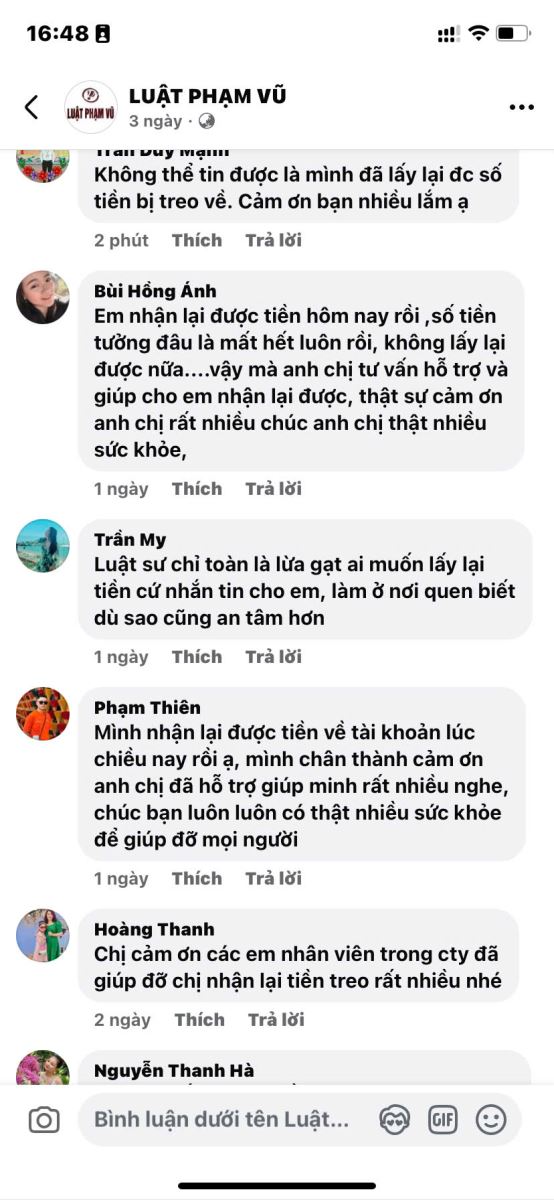Open LUẬT PHẠM VŨ page title

tap(207, 96)
